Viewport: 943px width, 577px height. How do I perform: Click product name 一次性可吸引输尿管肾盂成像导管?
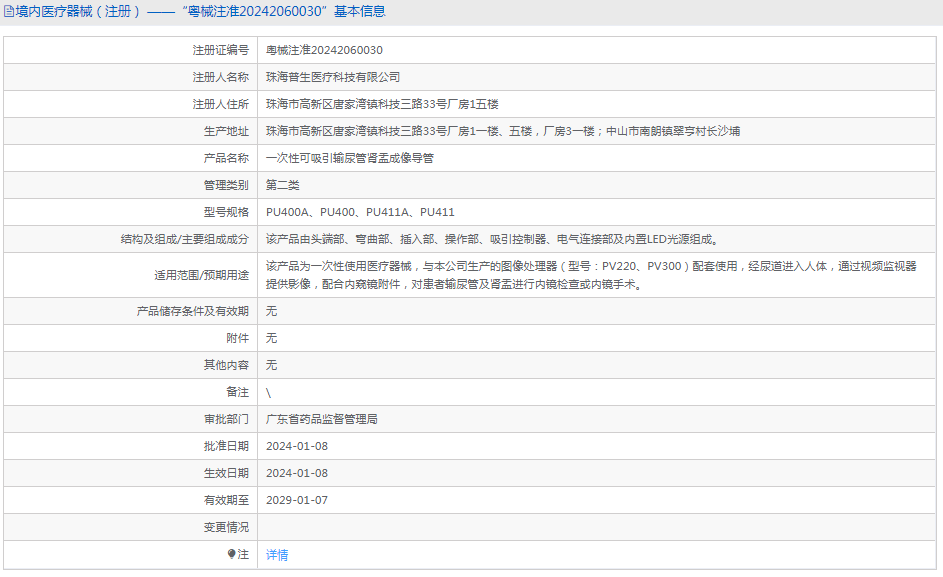(x=349, y=158)
